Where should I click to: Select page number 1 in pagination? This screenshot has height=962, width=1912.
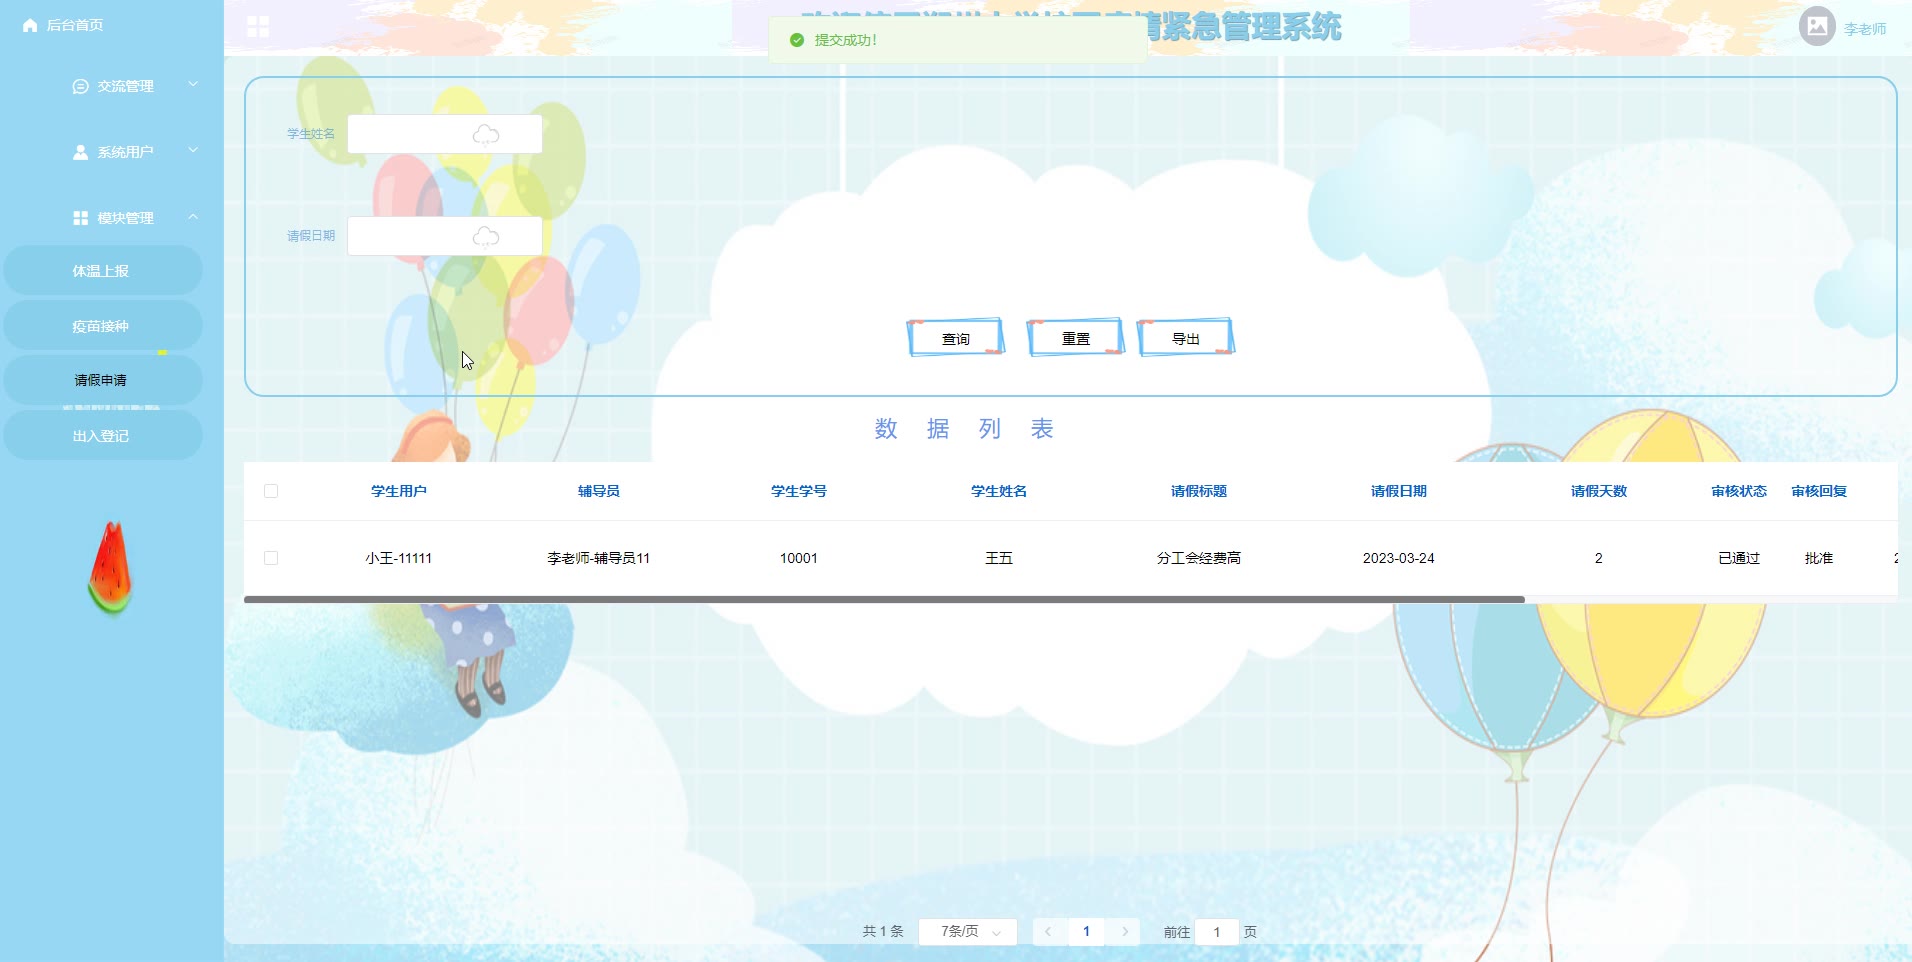click(x=1086, y=931)
